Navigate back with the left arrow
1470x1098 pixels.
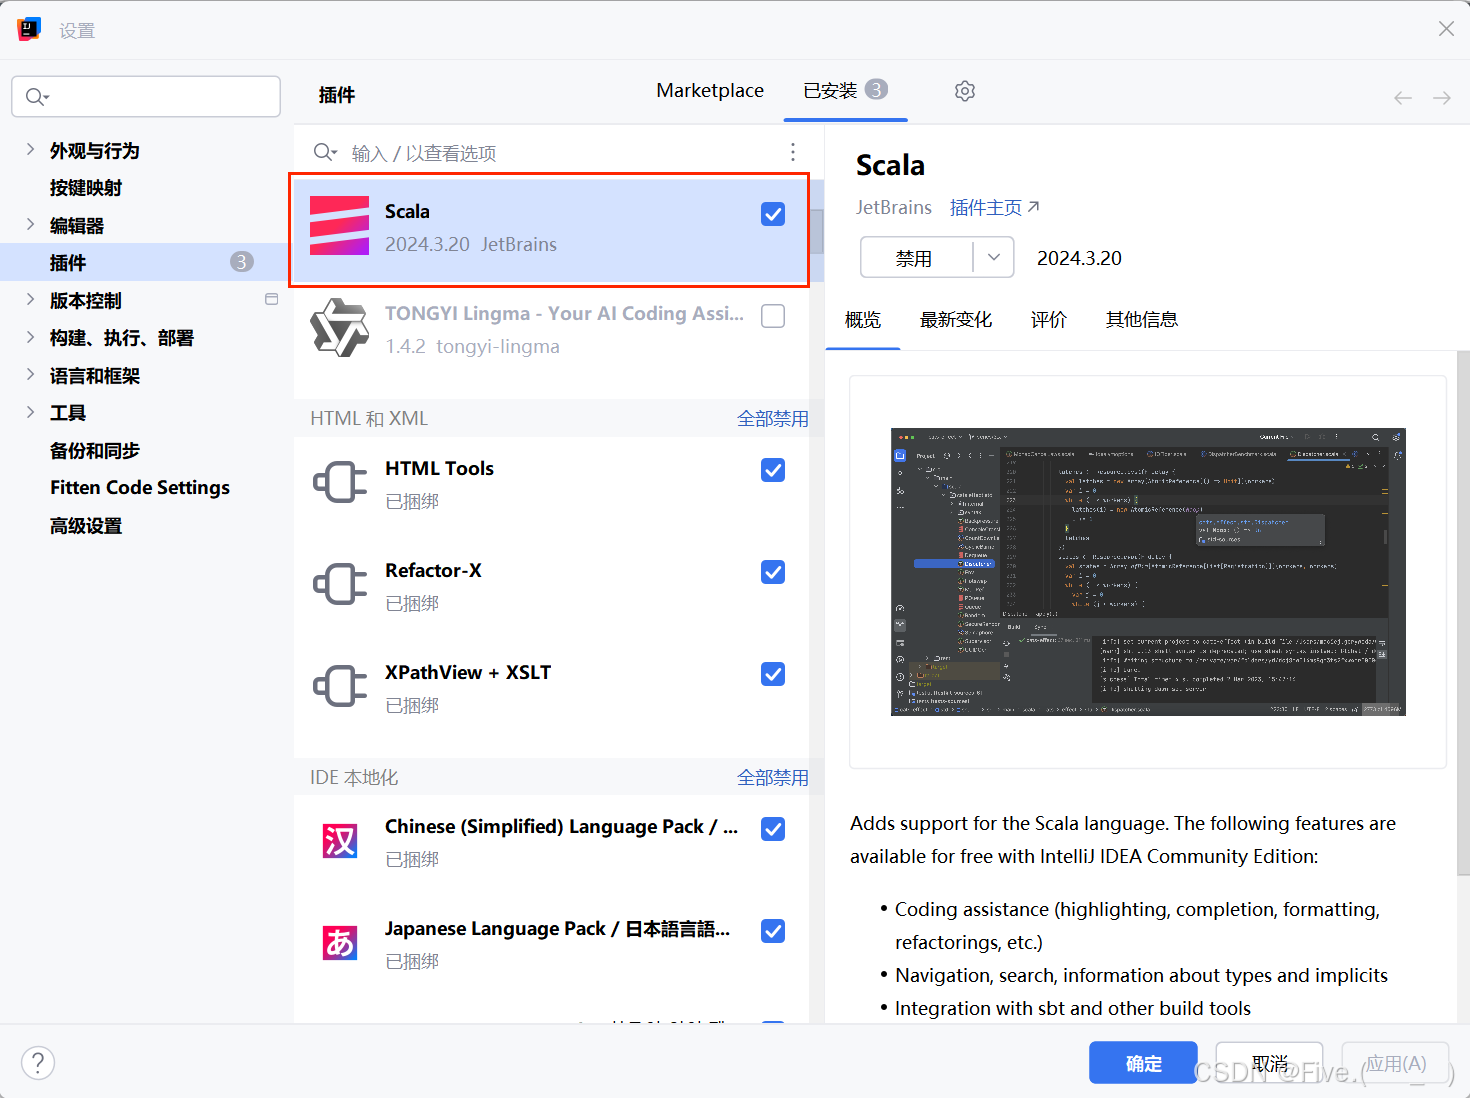1403,97
